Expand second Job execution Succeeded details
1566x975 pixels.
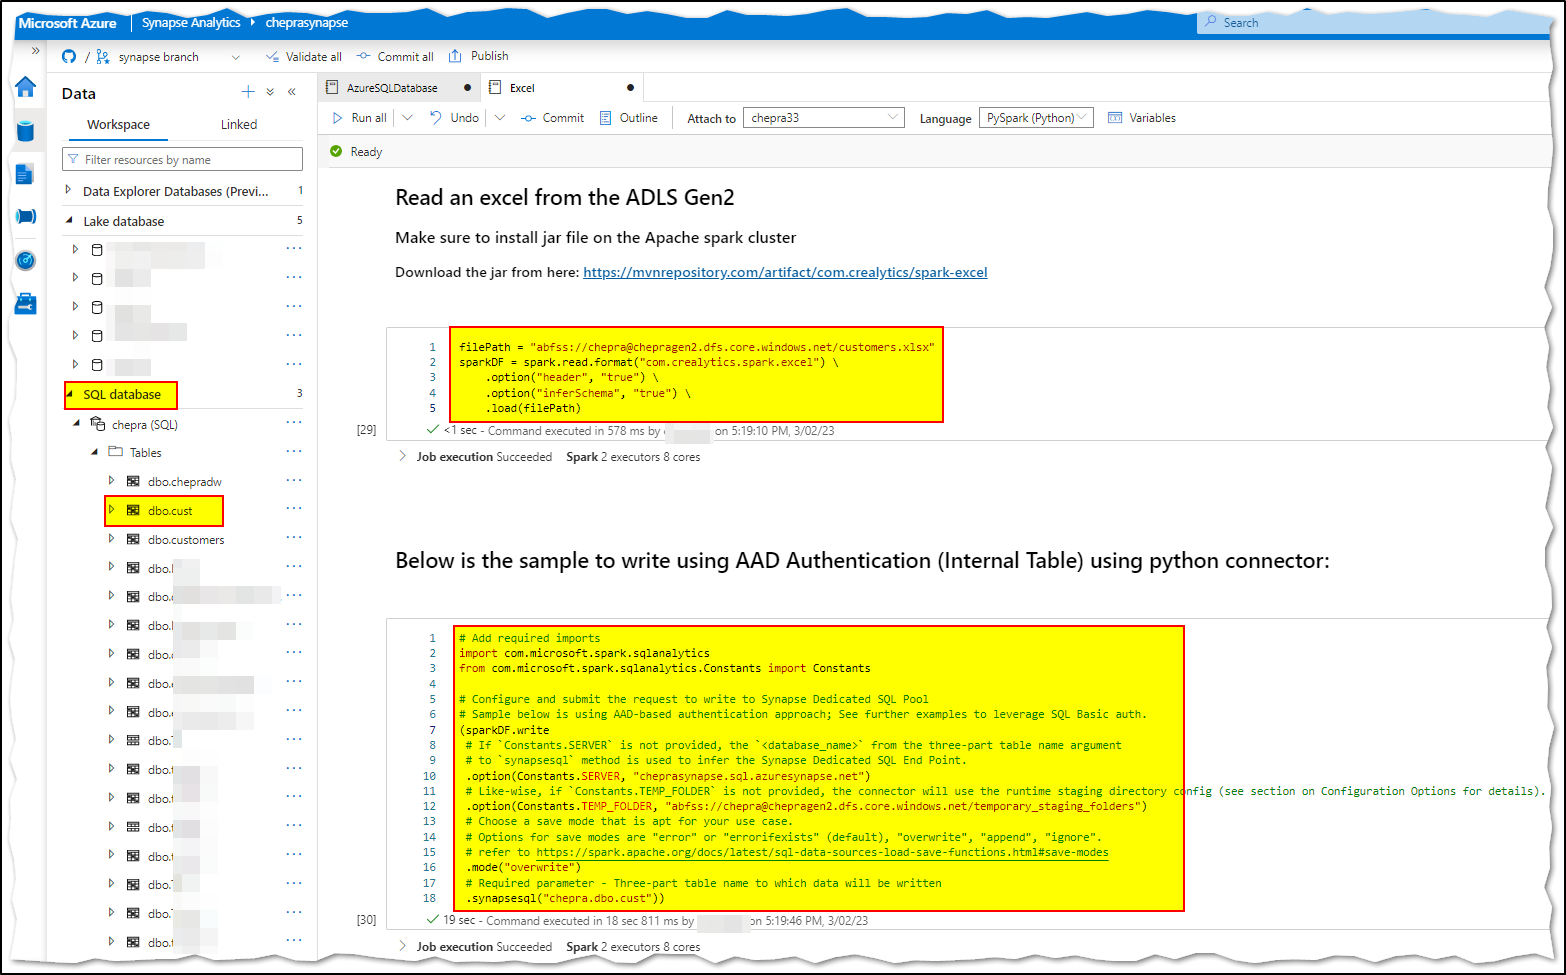tap(403, 946)
